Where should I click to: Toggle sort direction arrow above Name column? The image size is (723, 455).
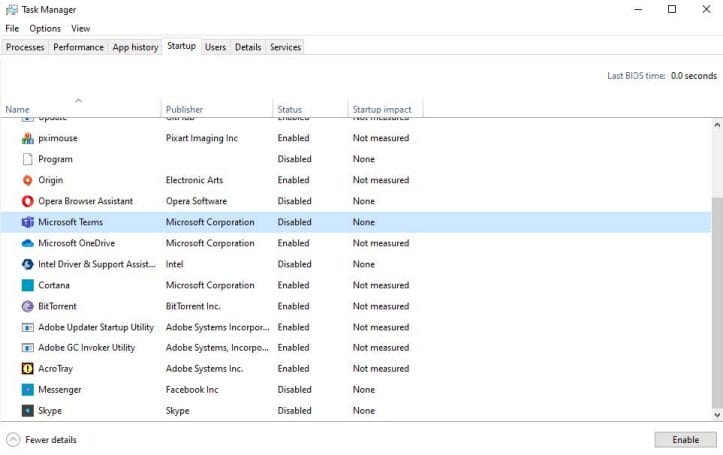(x=78, y=100)
